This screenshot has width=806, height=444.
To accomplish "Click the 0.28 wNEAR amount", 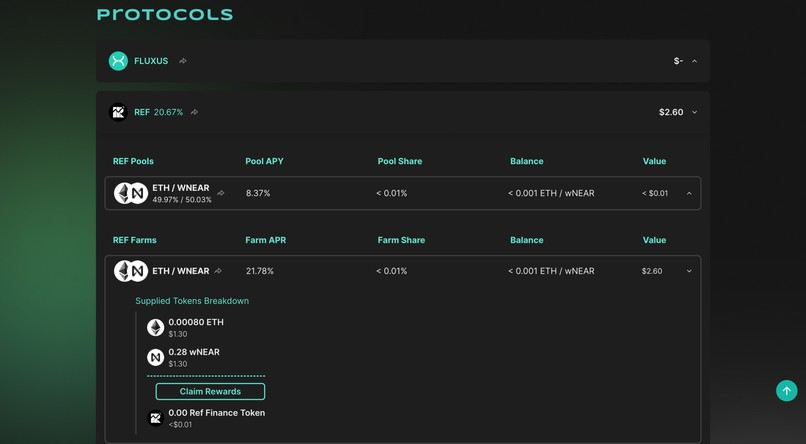I will point(194,352).
